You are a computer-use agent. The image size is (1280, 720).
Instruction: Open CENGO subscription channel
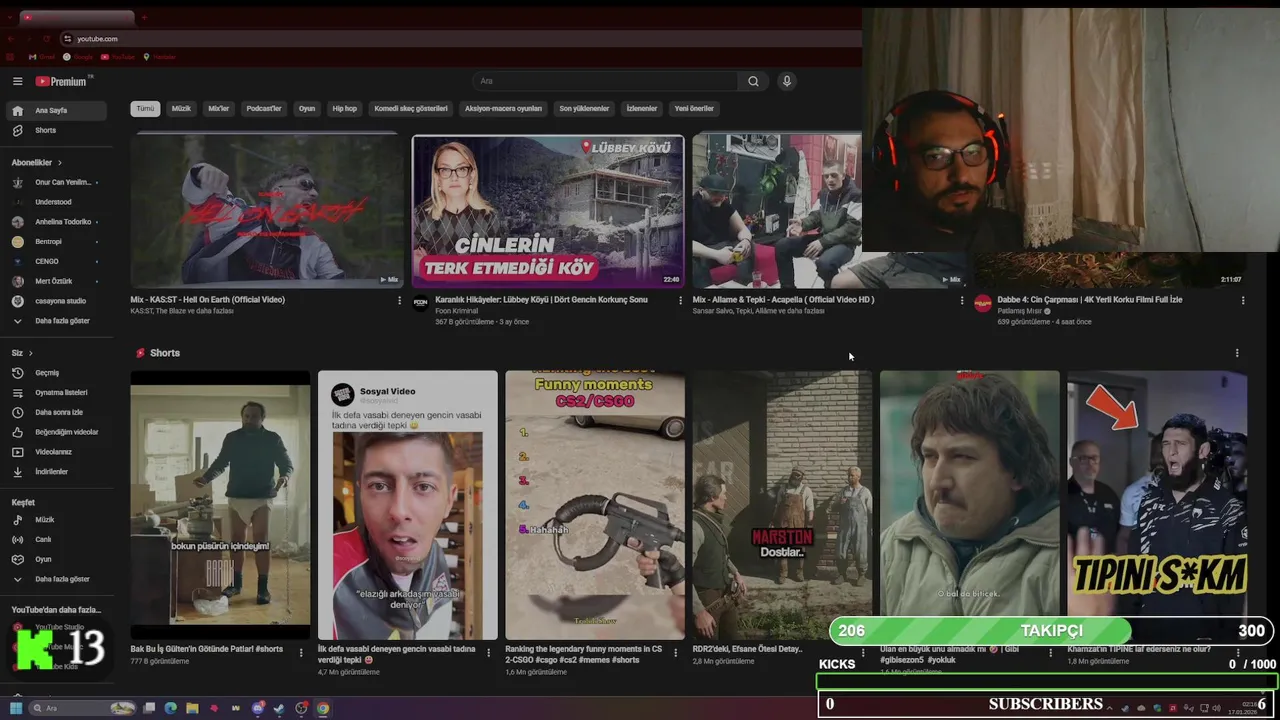[x=56, y=261]
